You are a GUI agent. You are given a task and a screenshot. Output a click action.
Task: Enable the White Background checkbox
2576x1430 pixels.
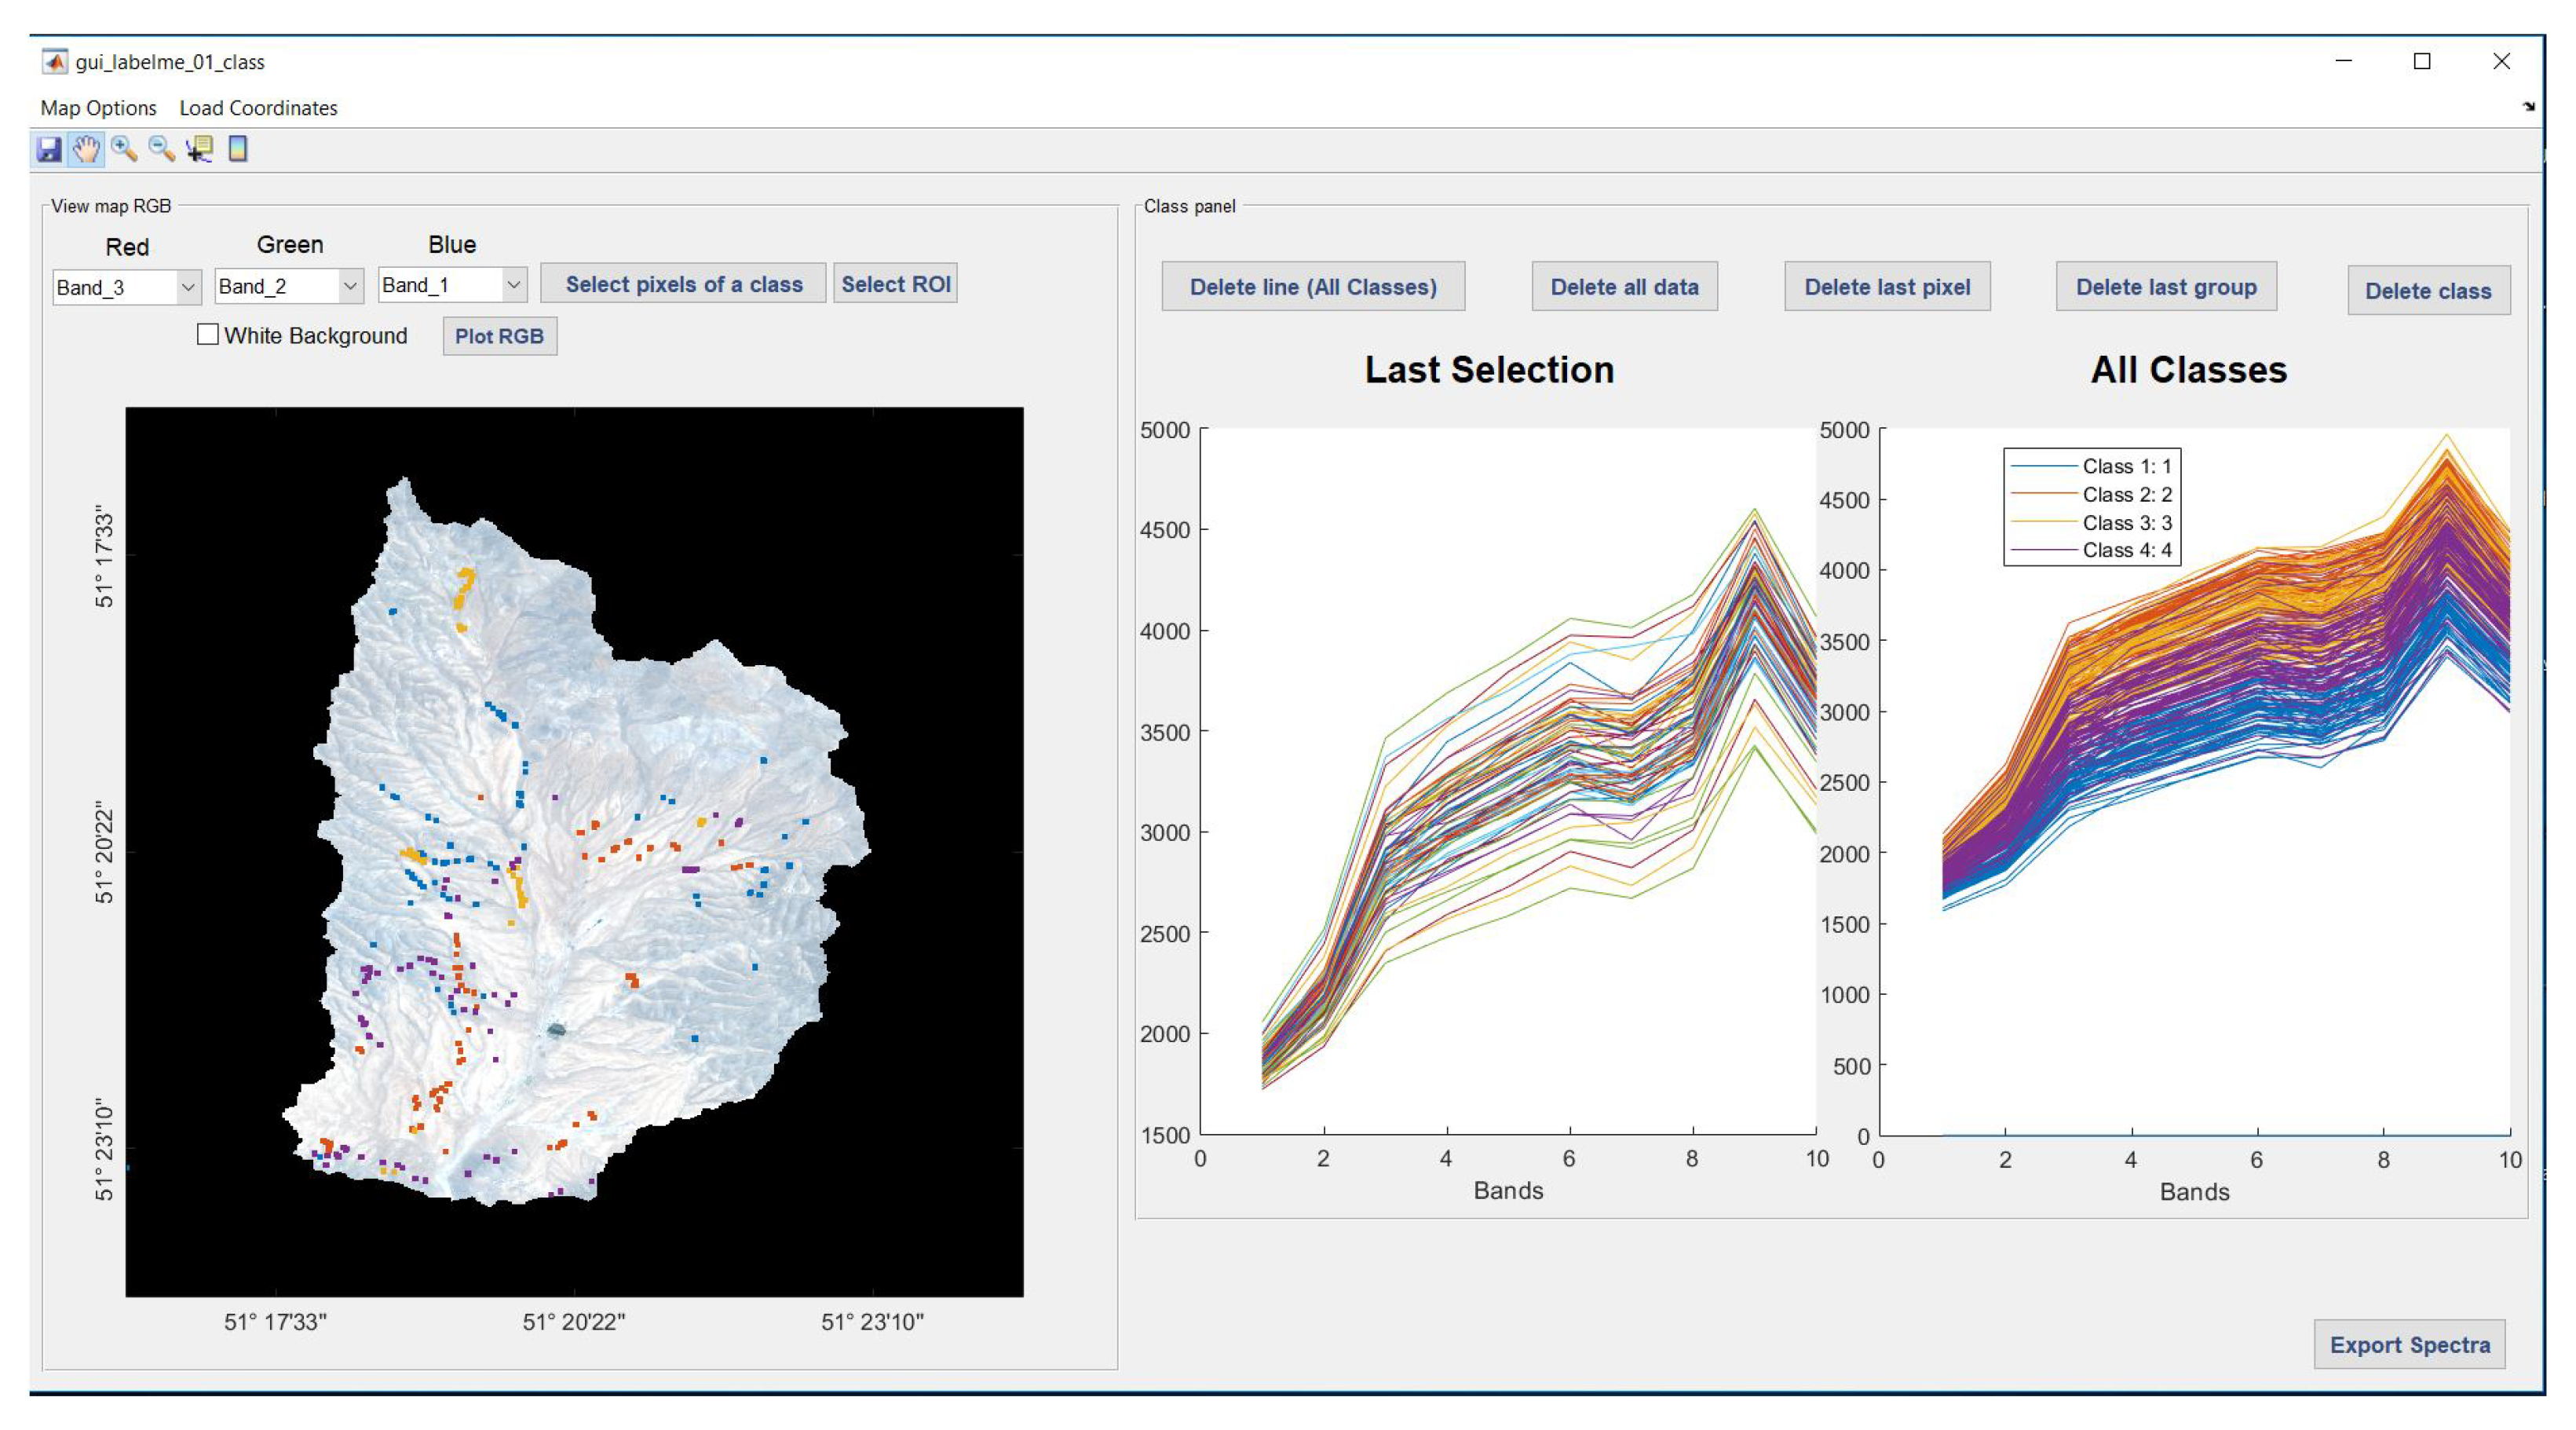tap(208, 335)
